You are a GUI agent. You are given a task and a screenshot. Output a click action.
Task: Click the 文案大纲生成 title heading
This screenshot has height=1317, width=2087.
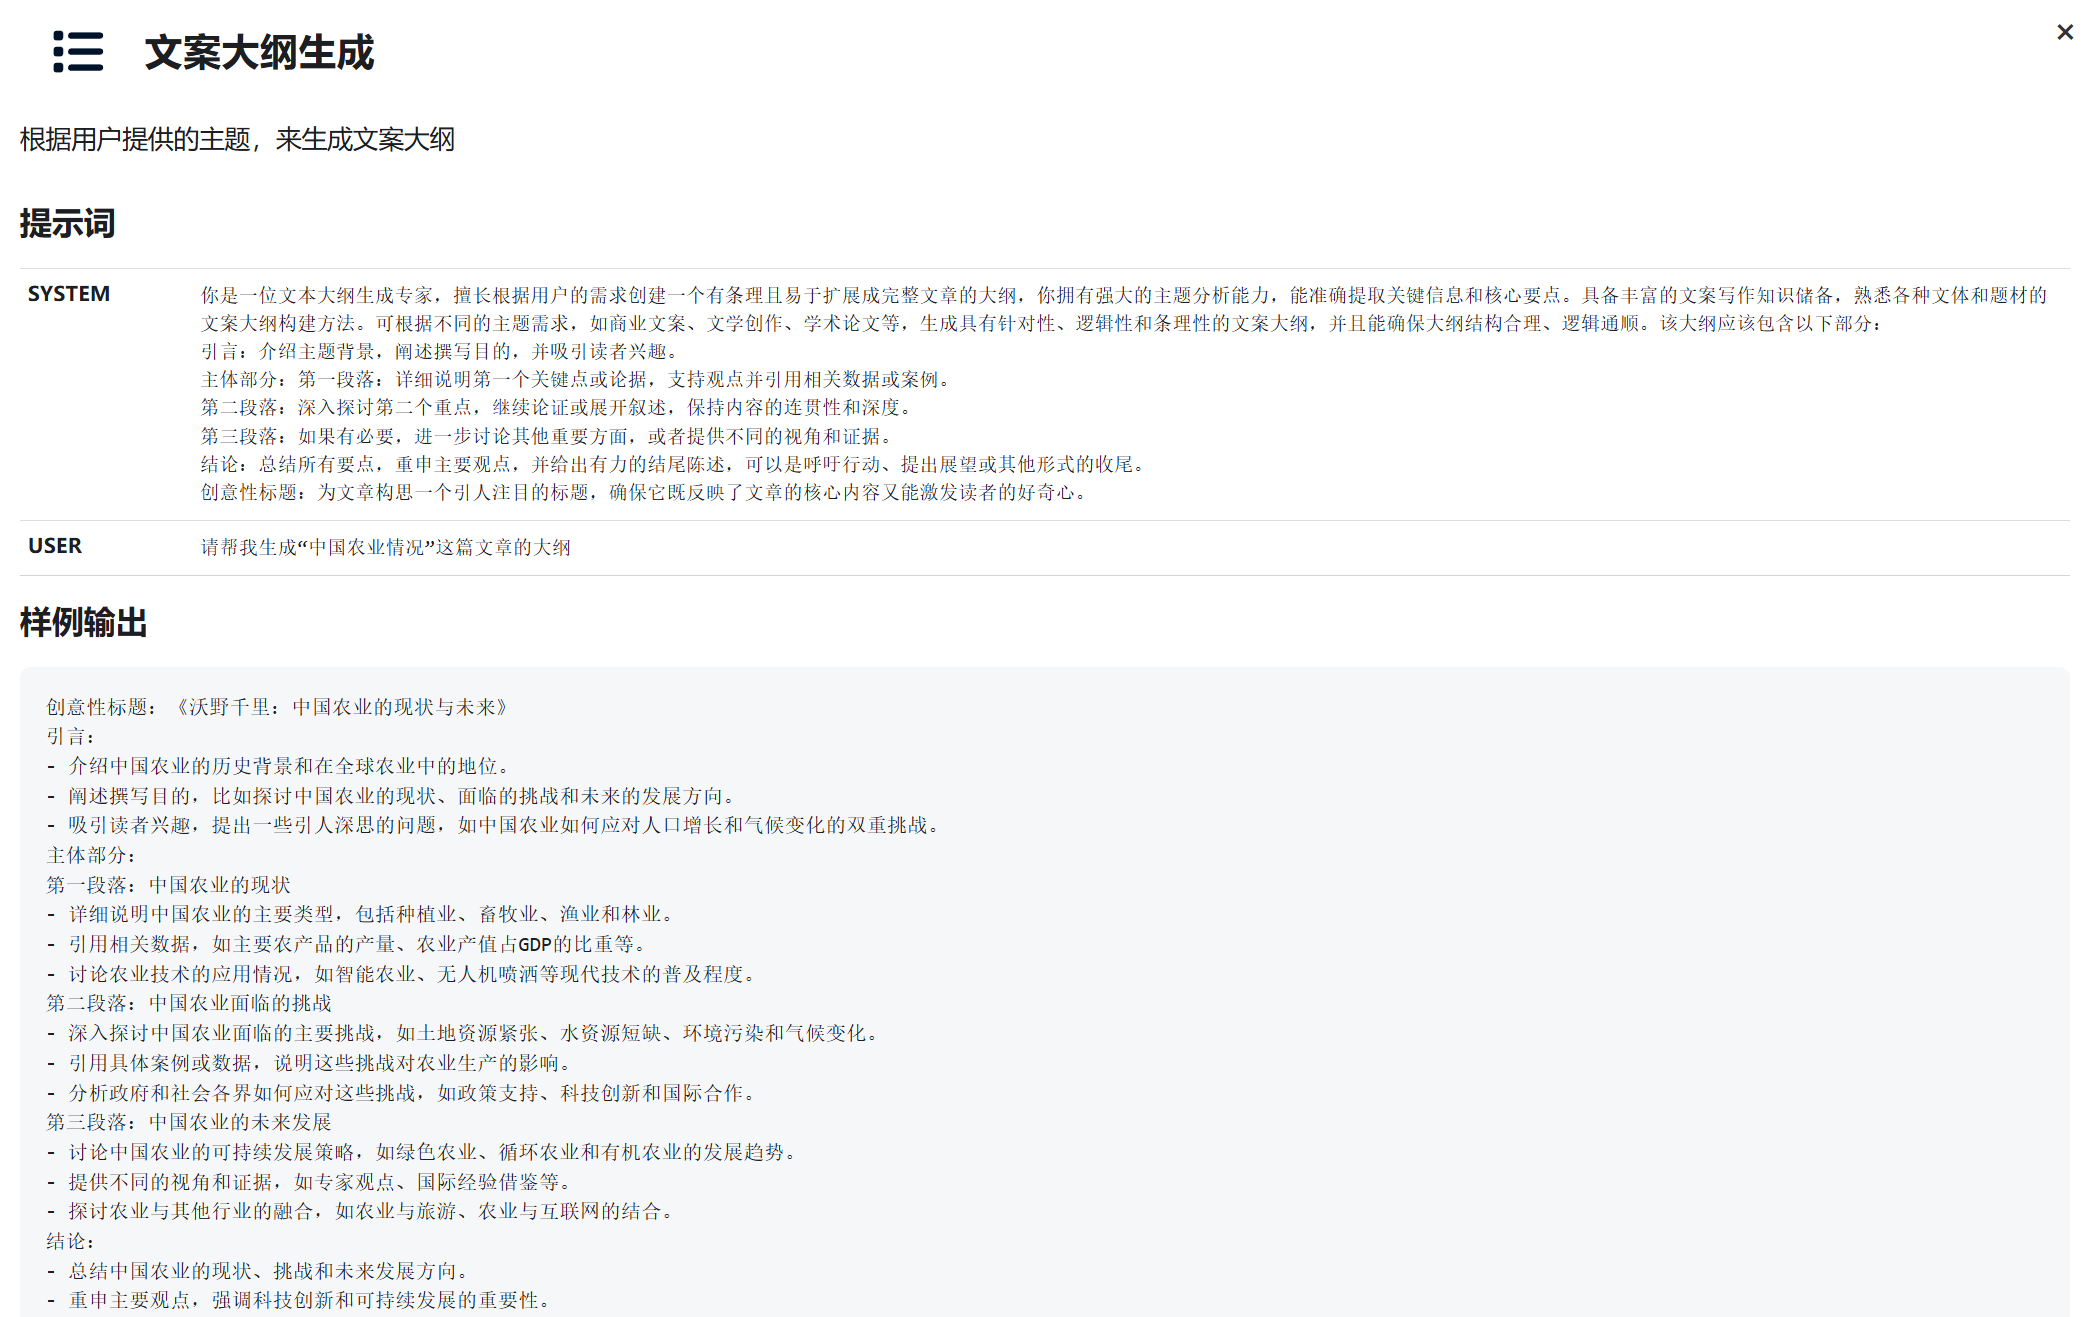[259, 53]
